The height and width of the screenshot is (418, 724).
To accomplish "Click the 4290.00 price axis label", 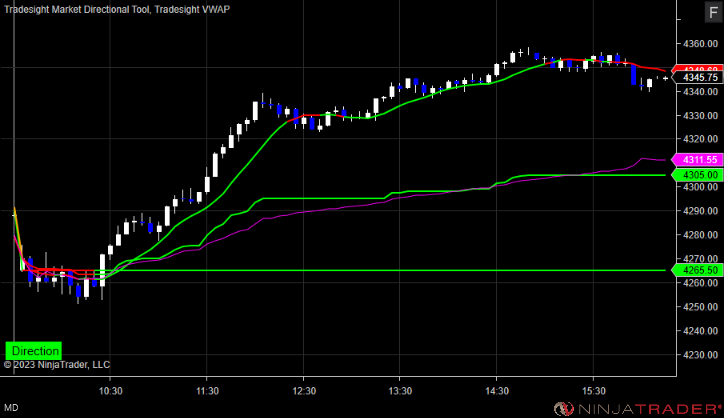I will pyautogui.click(x=700, y=211).
